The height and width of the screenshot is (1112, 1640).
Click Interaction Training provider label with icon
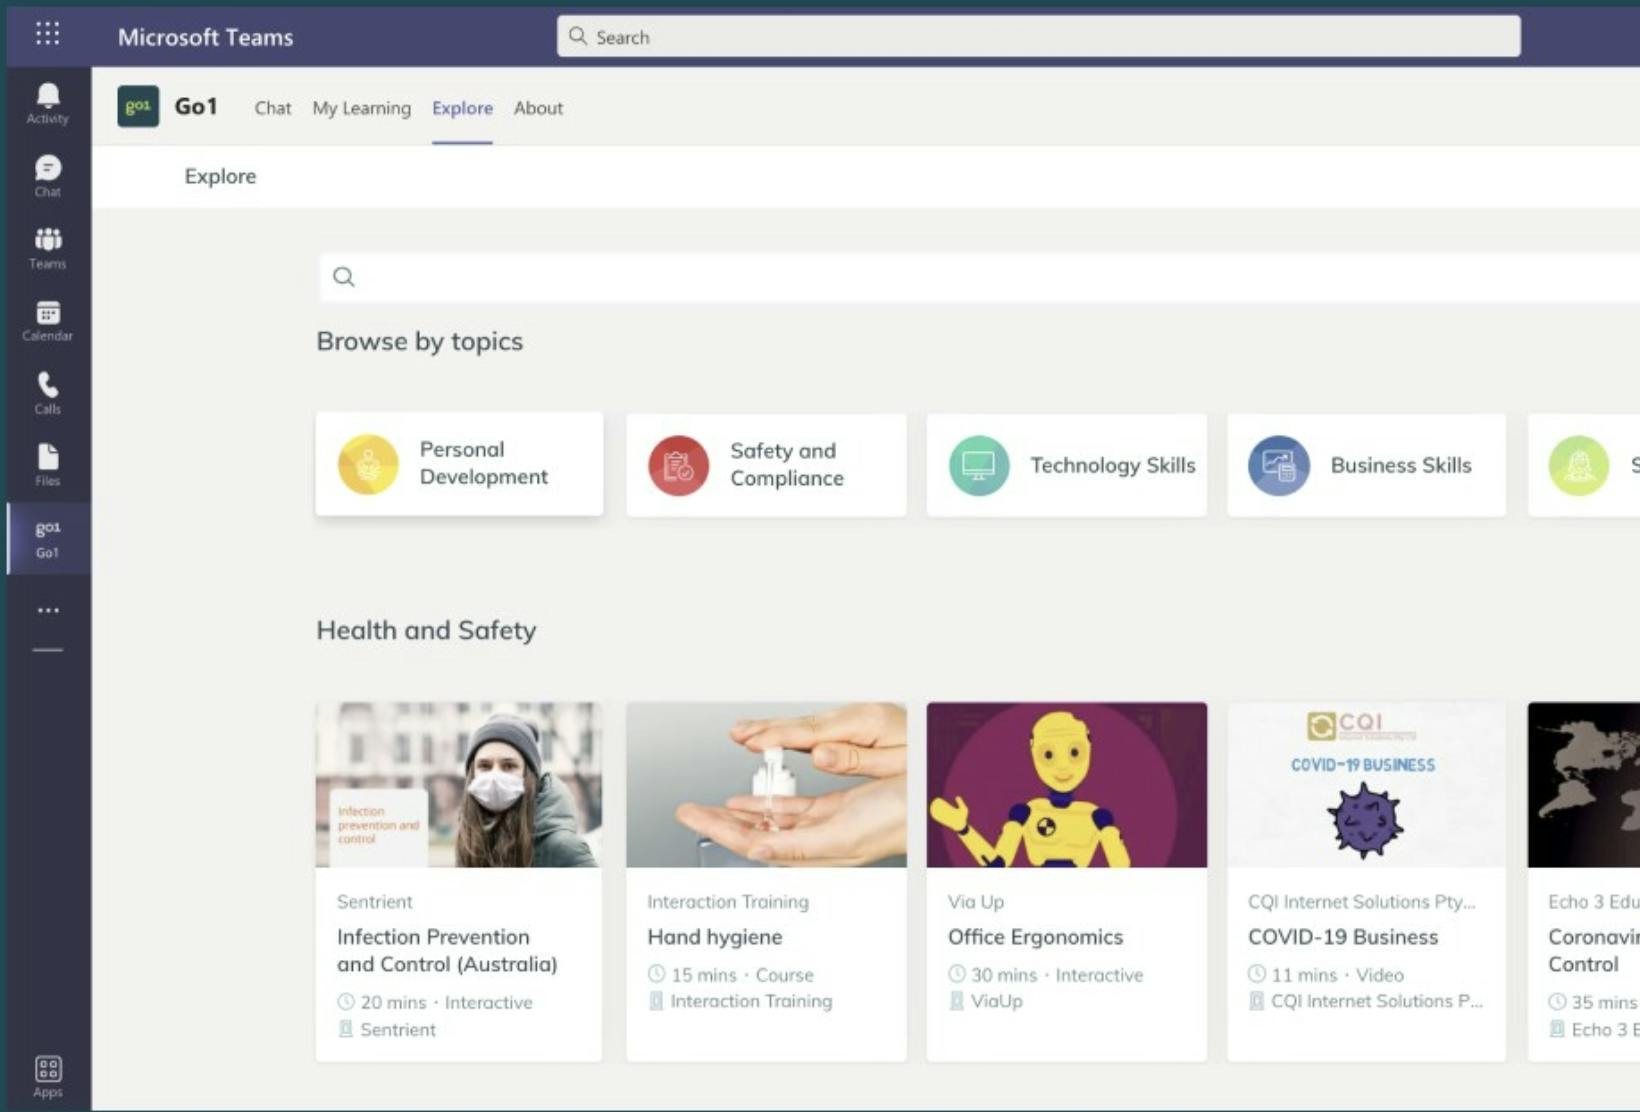point(740,1001)
